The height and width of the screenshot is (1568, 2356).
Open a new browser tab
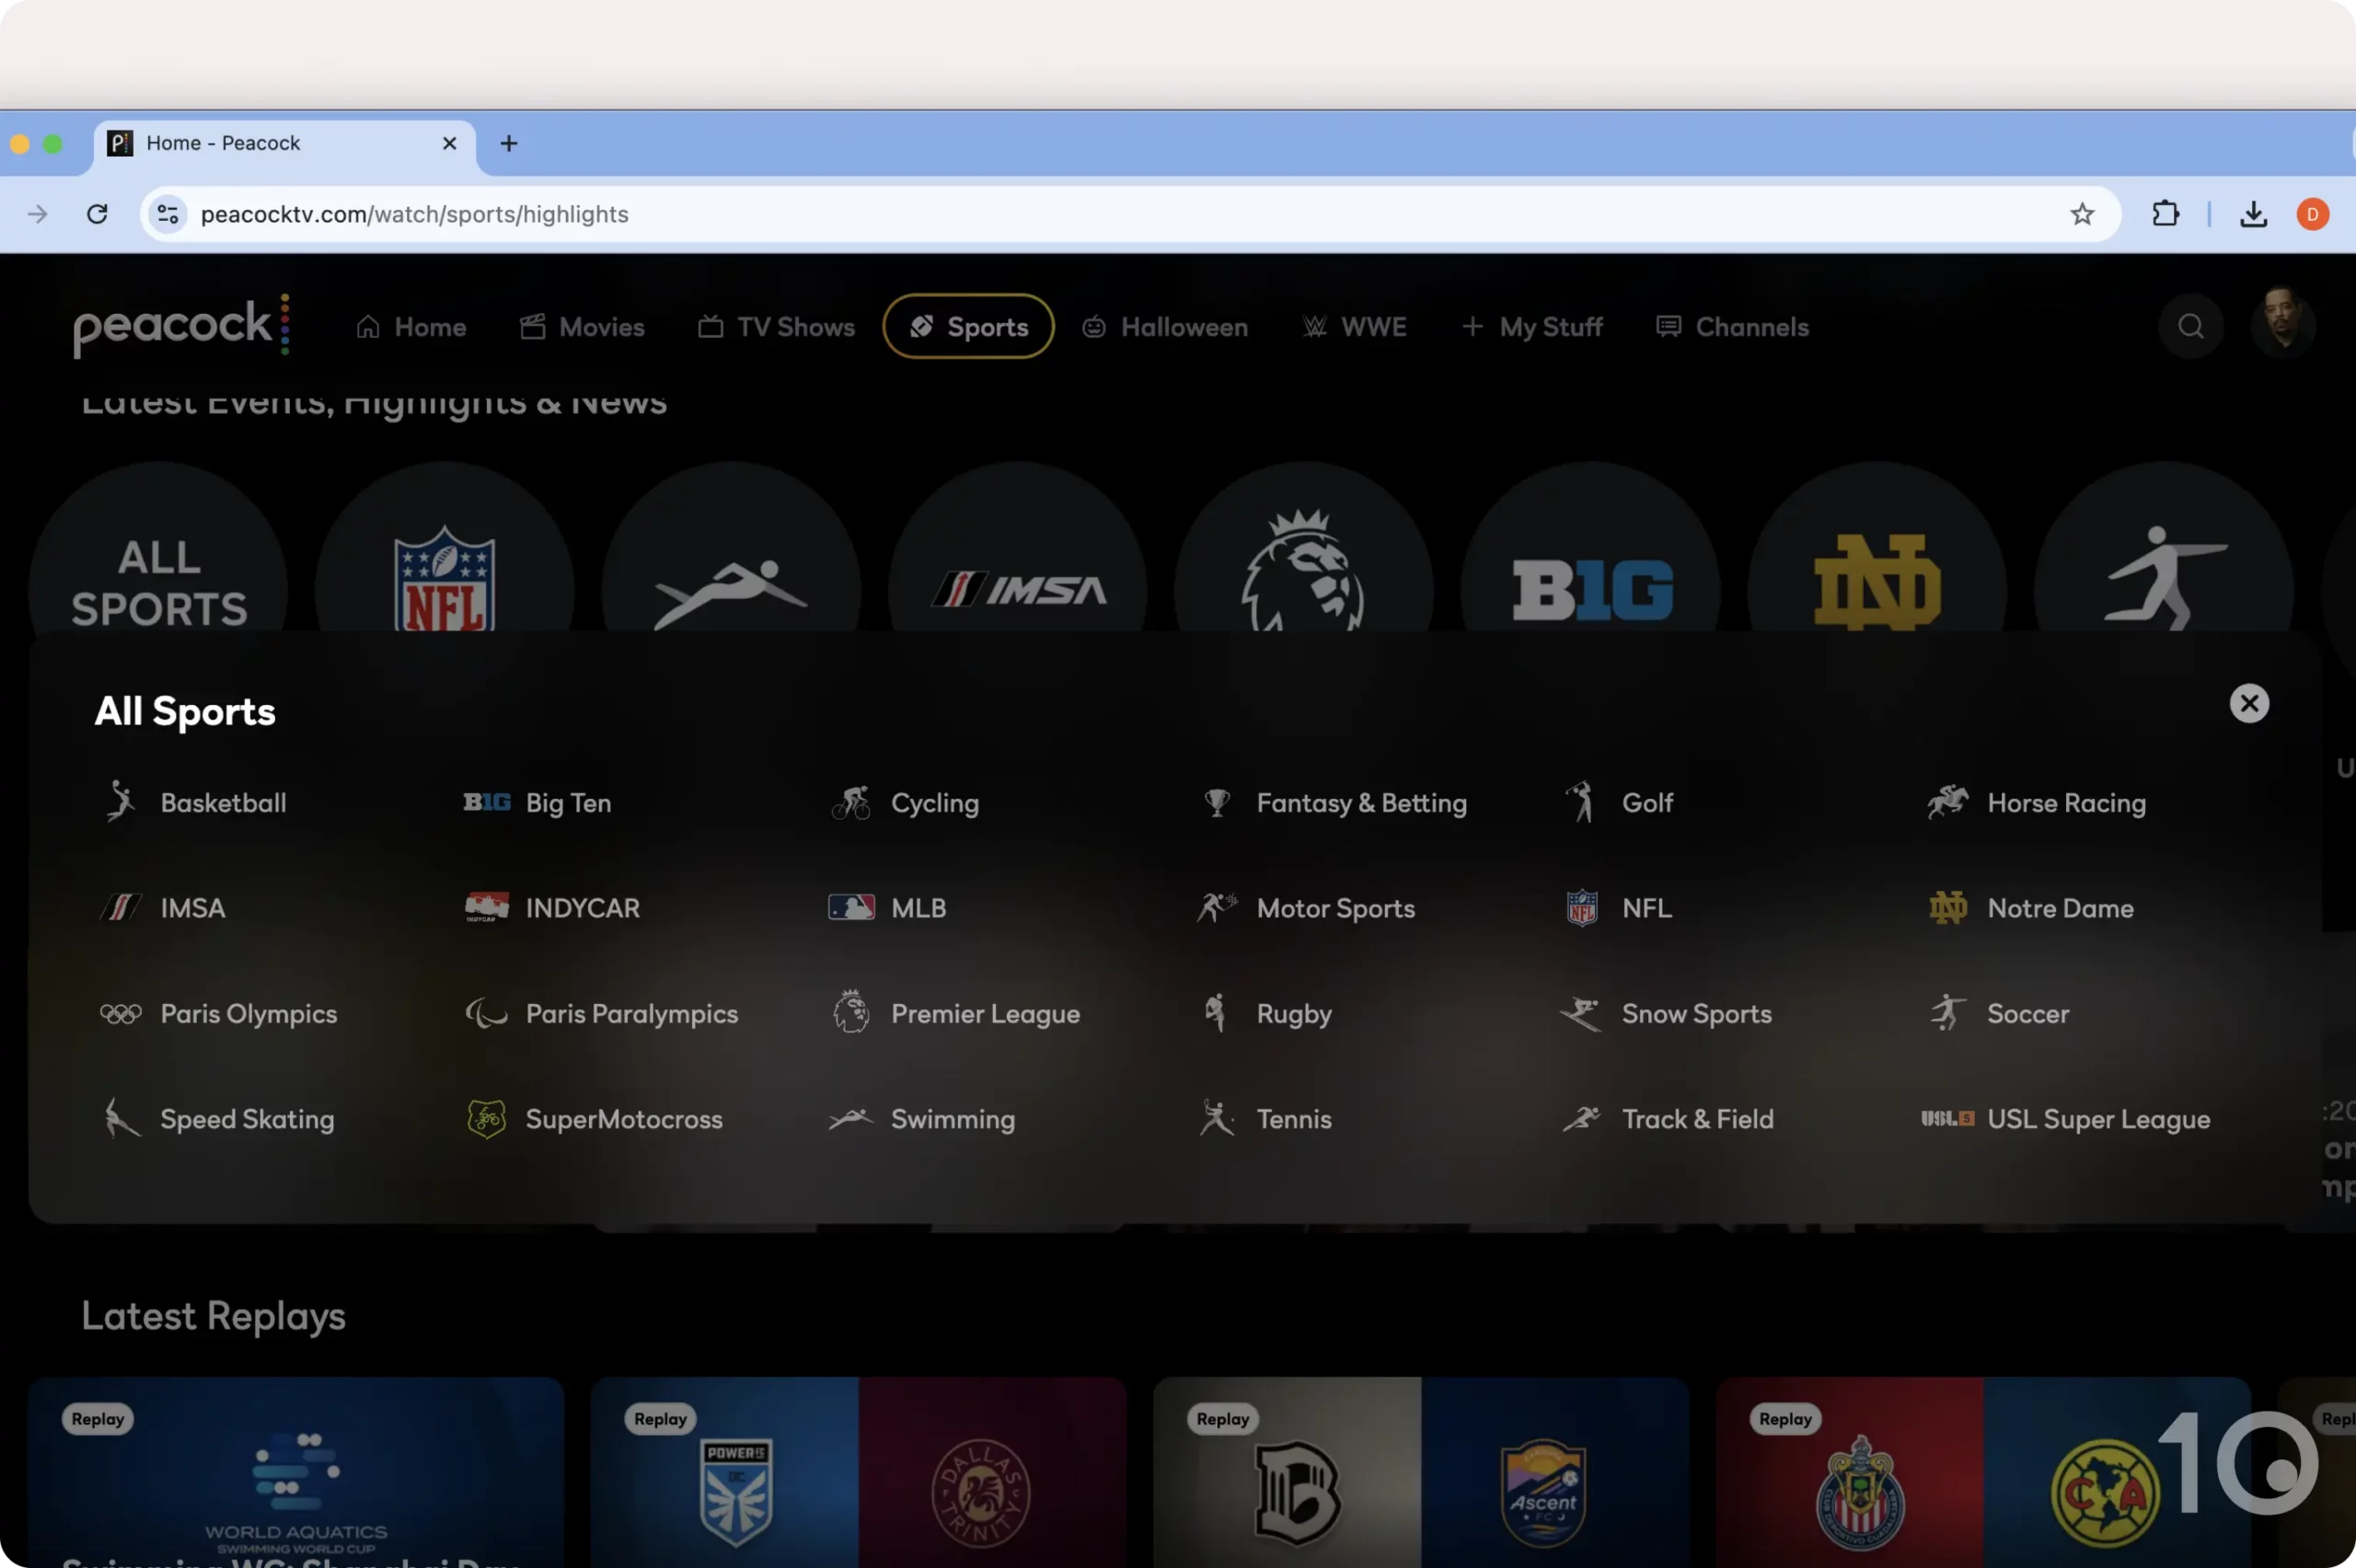tap(508, 143)
